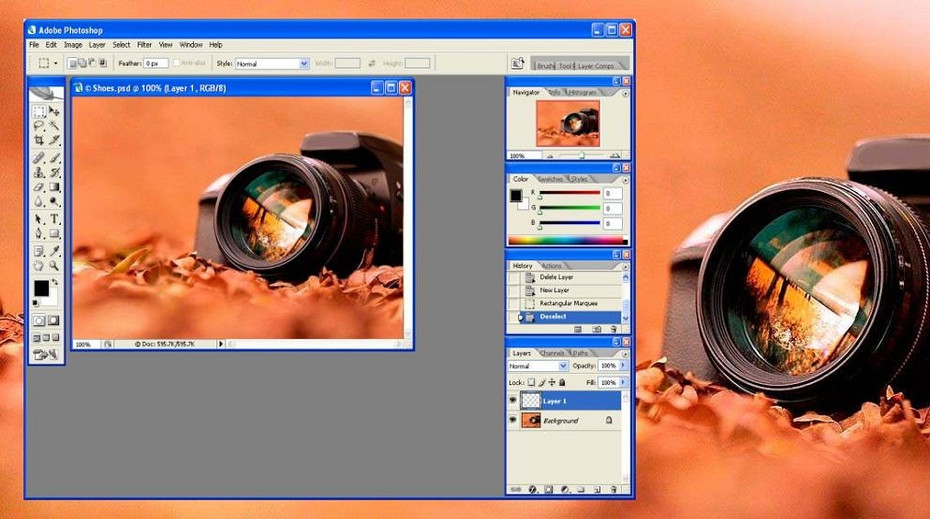Click the Feather input field
This screenshot has height=519, width=930.
155,63
